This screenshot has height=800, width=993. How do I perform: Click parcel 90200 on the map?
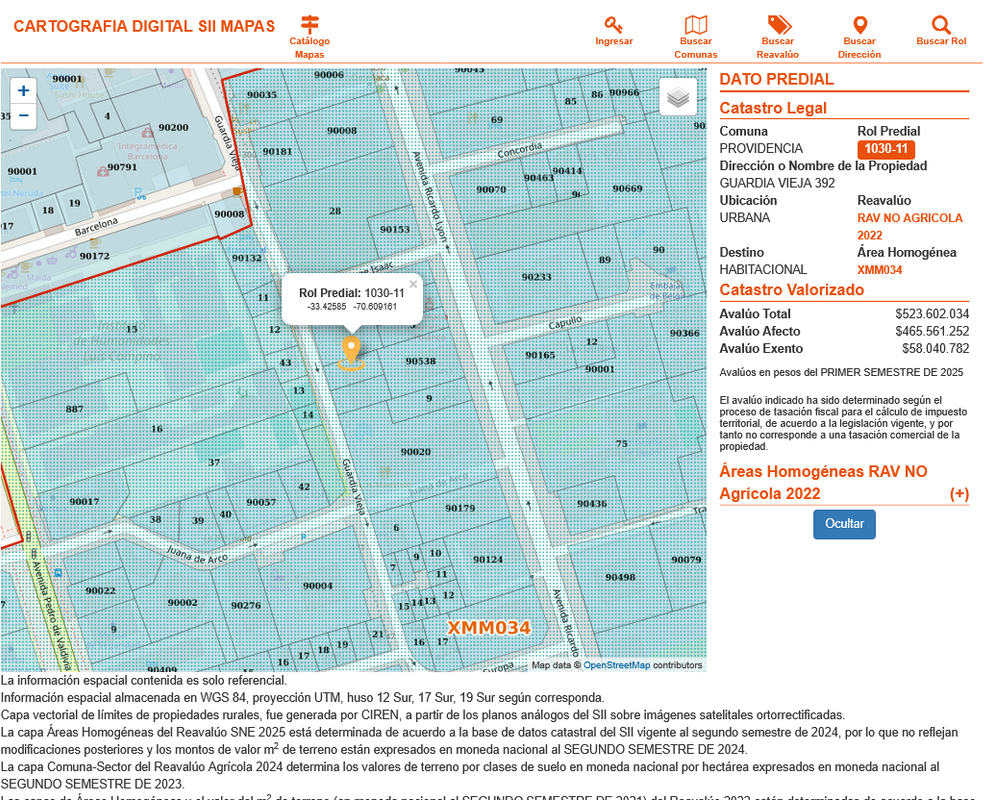(x=174, y=127)
